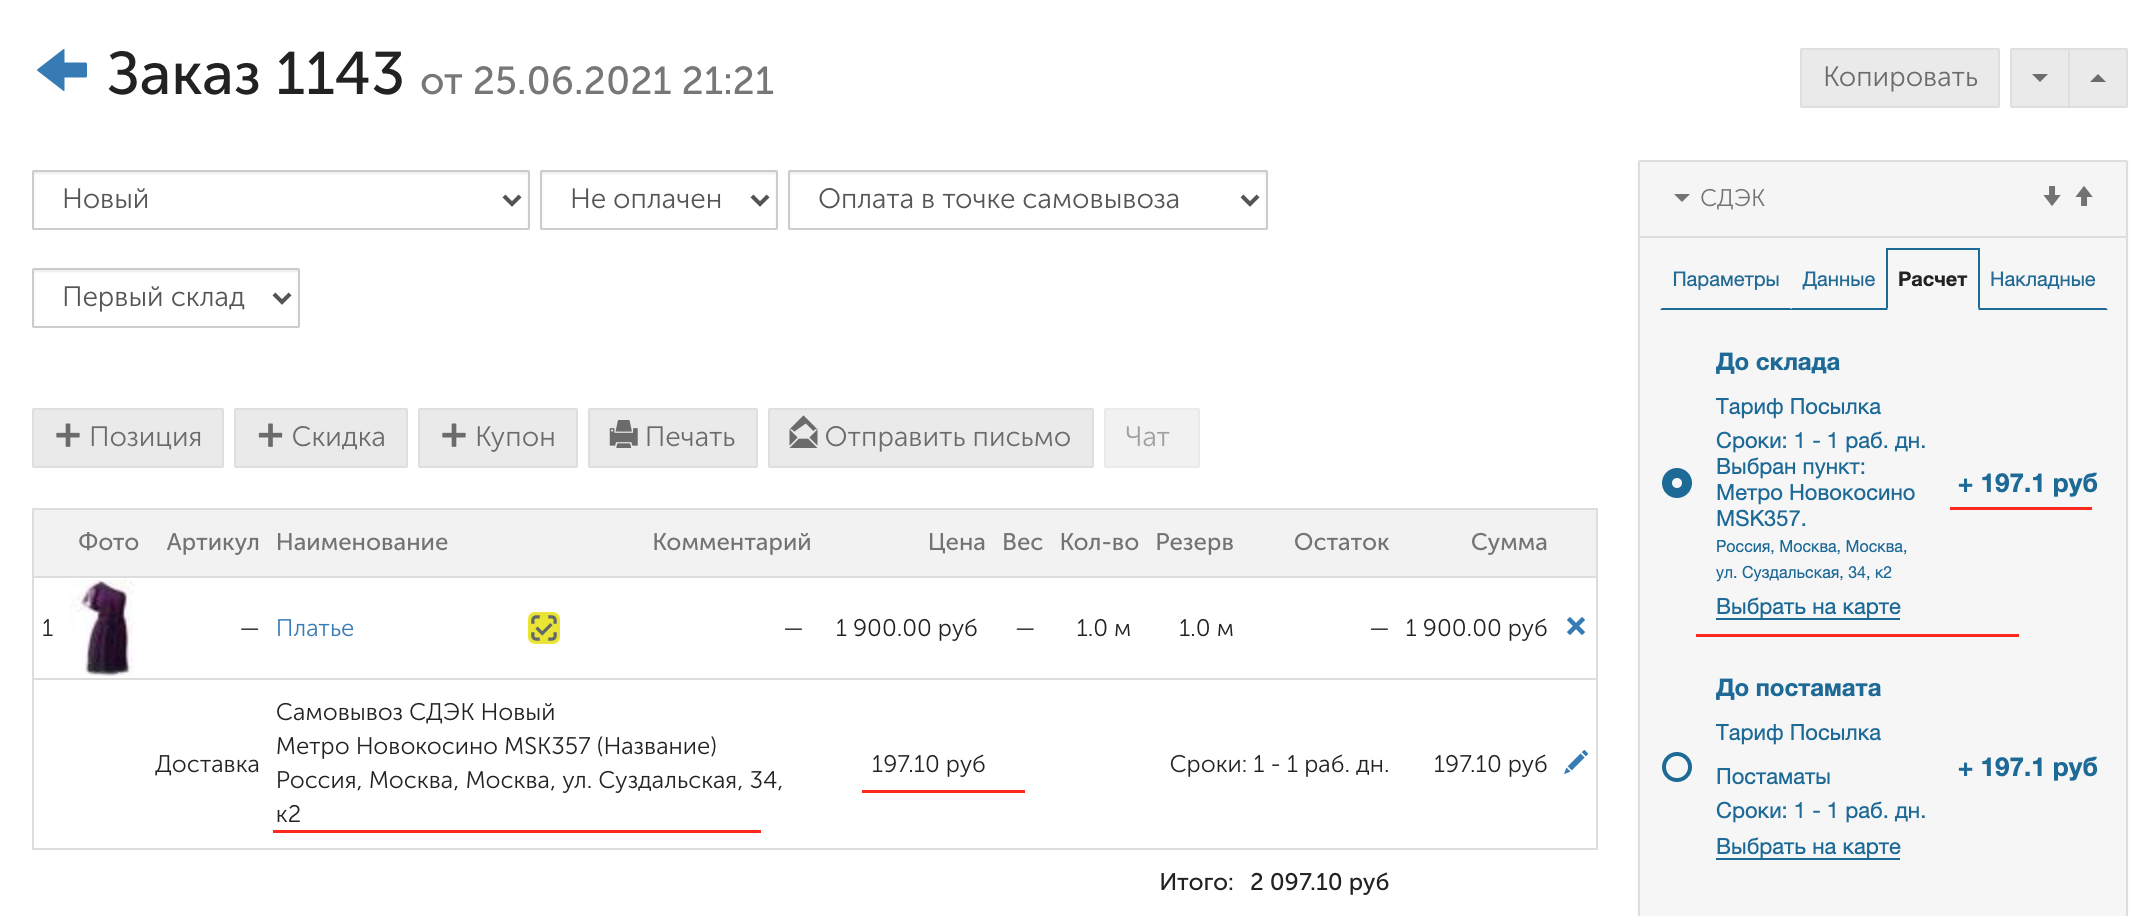The width and height of the screenshot is (2148, 916).
Task: Open the Первый склад warehouse dropdown
Action: [x=165, y=298]
